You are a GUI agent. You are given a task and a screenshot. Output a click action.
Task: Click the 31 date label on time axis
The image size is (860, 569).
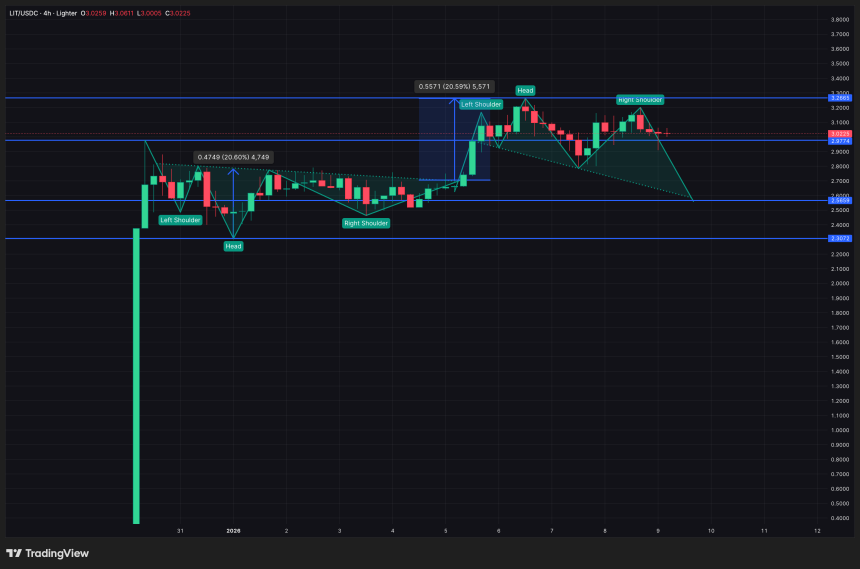pos(180,530)
